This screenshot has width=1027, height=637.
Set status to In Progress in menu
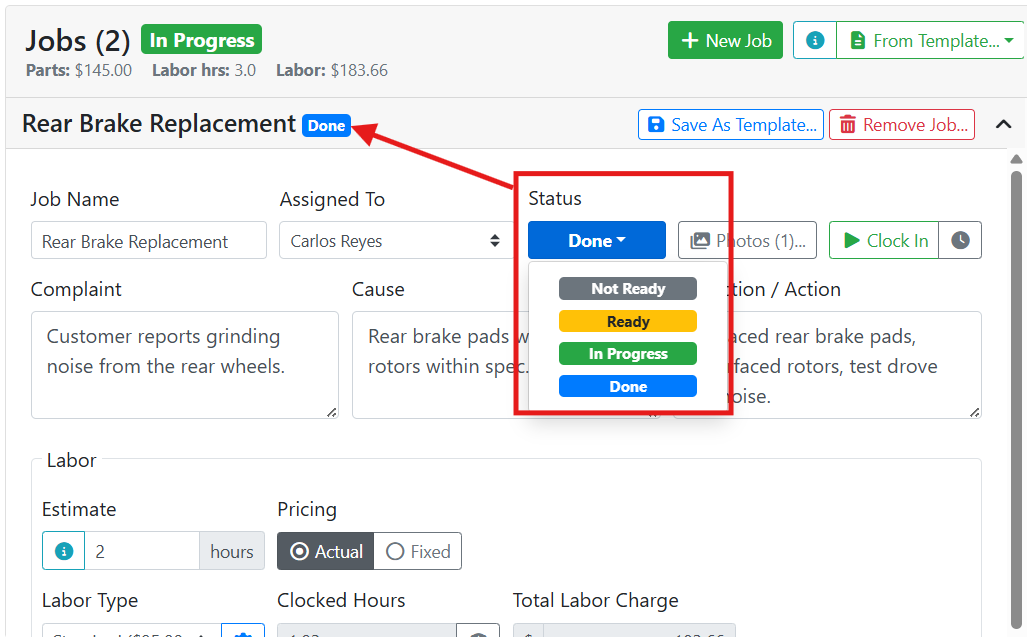click(627, 354)
